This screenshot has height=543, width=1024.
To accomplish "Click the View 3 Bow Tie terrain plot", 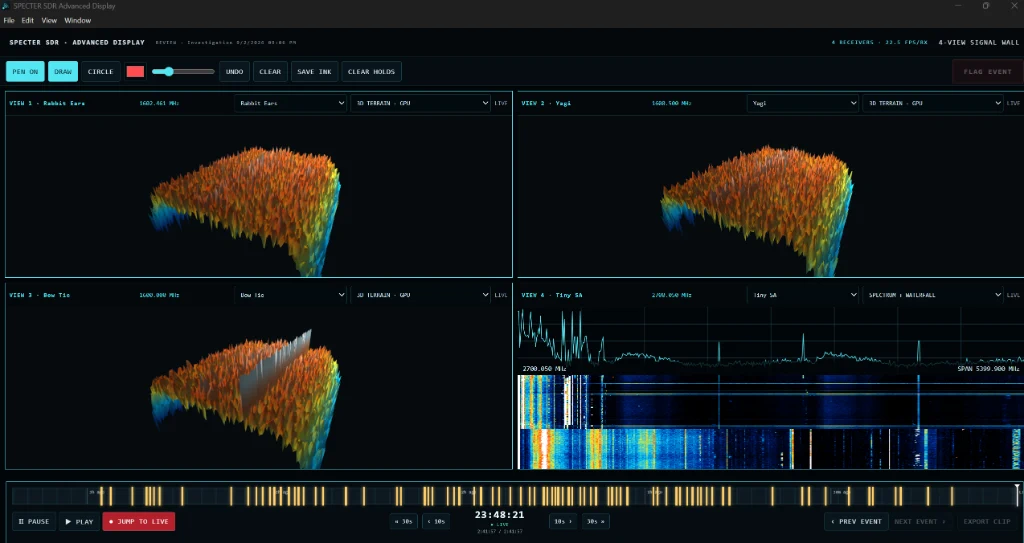I will [x=259, y=387].
